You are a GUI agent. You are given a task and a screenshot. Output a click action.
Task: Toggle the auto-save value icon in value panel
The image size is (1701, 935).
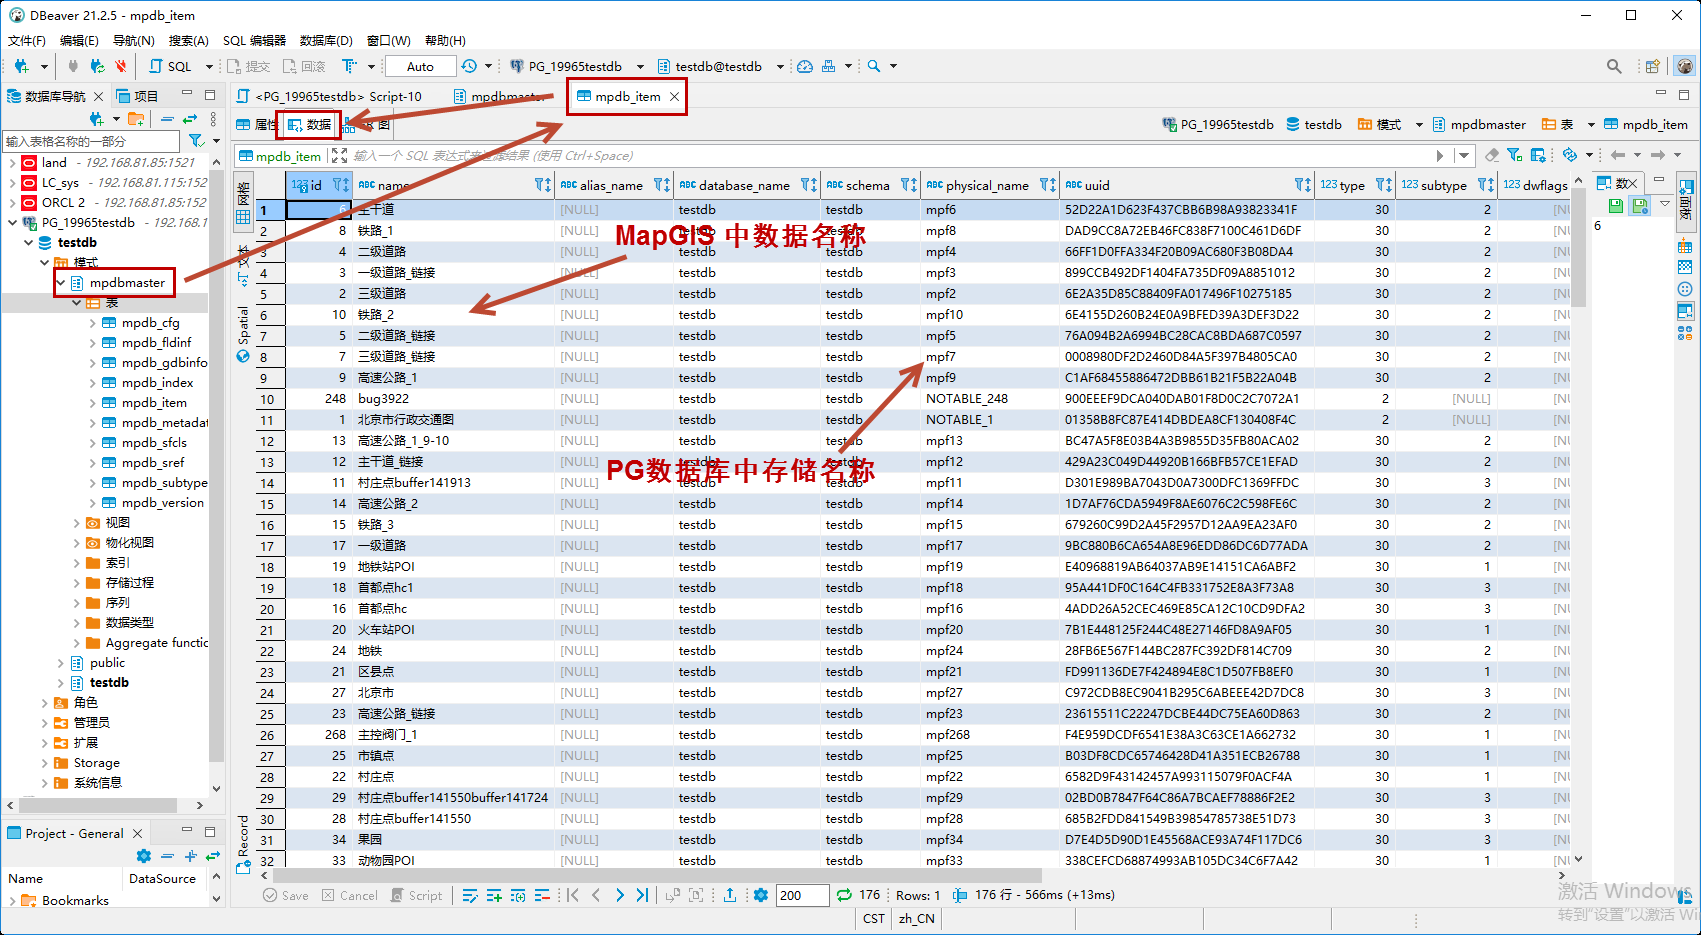[x=1640, y=205]
